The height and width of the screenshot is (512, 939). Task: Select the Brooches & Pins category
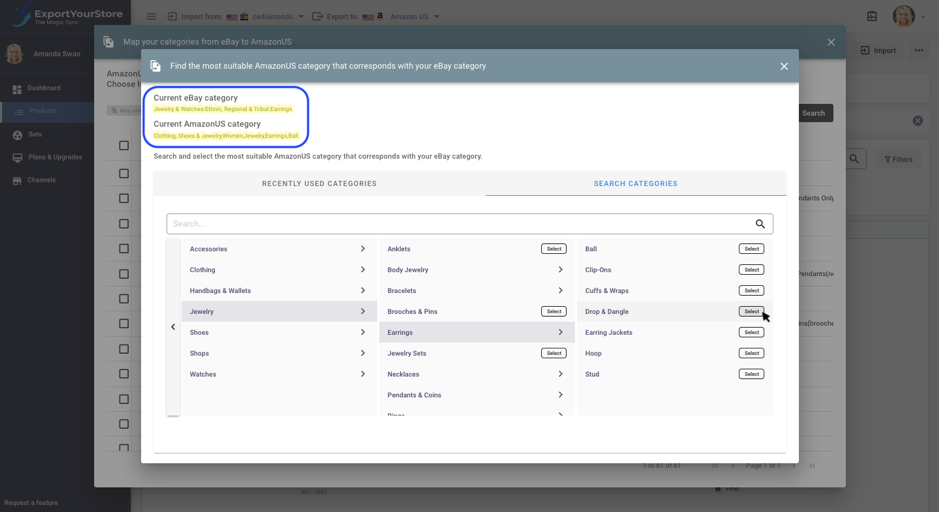pos(554,312)
